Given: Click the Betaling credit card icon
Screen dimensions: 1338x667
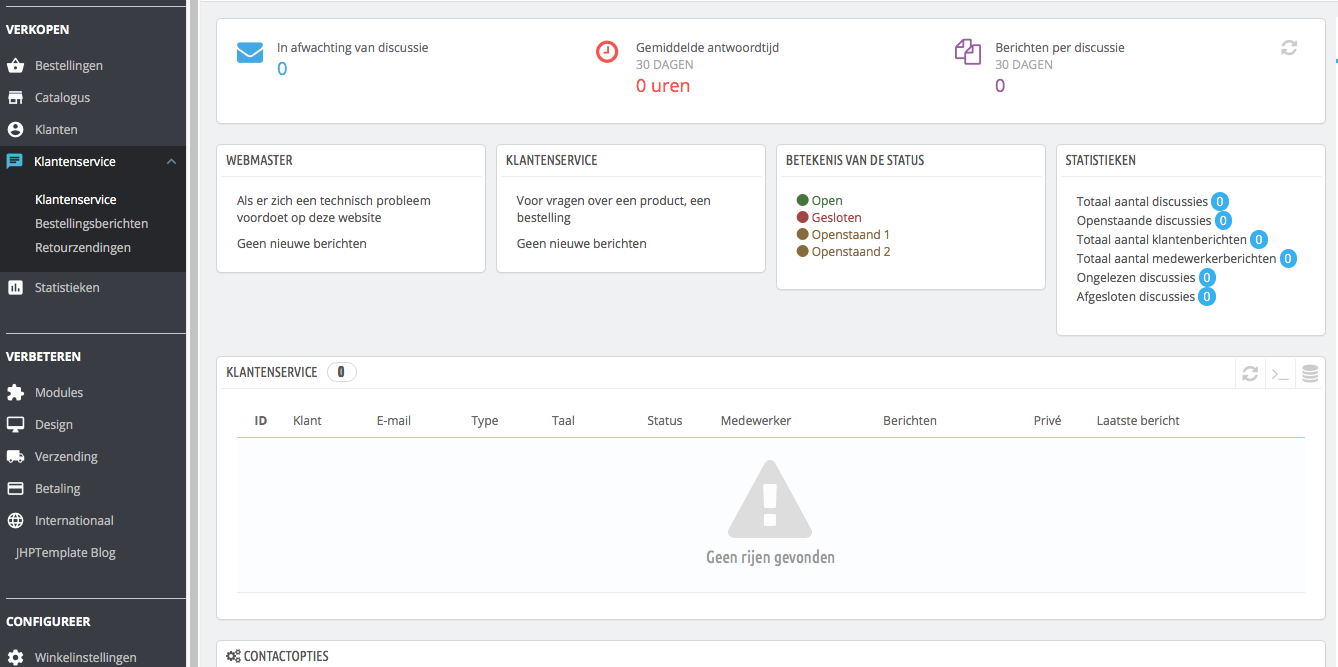Looking at the screenshot, I should tap(15, 489).
